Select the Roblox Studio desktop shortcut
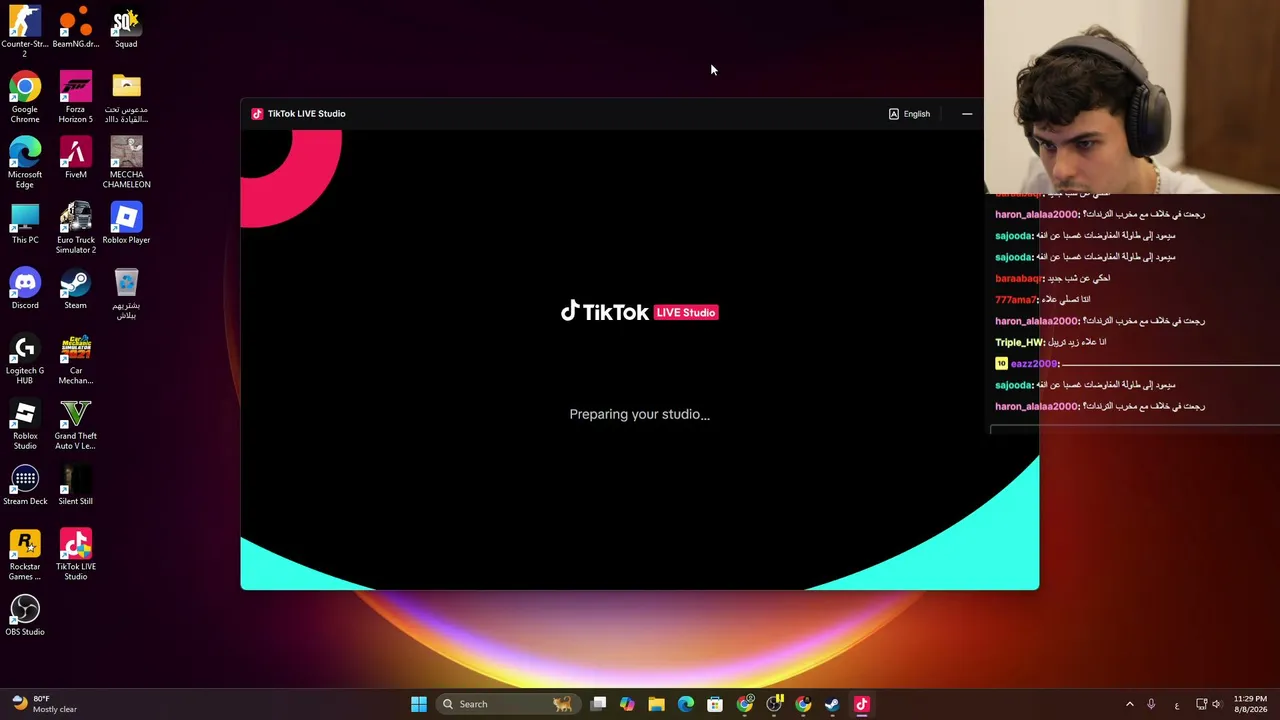The width and height of the screenshot is (1280, 720). tap(25, 424)
